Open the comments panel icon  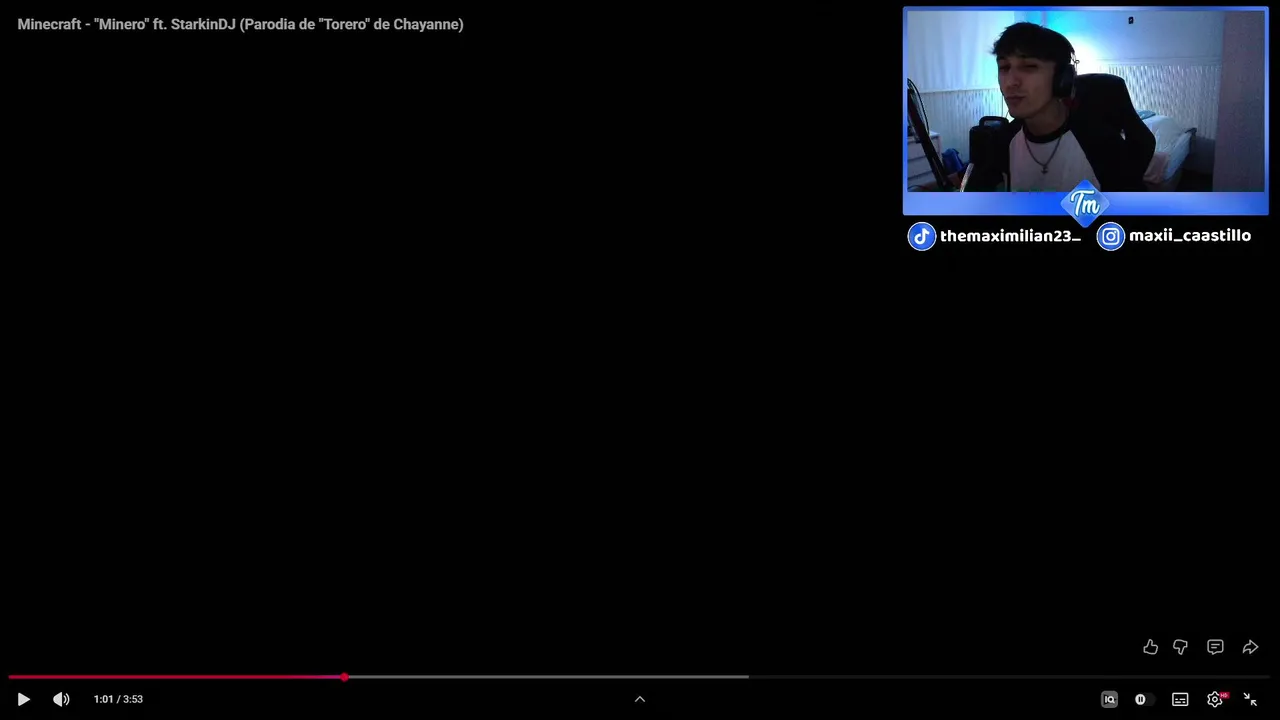coord(1215,647)
